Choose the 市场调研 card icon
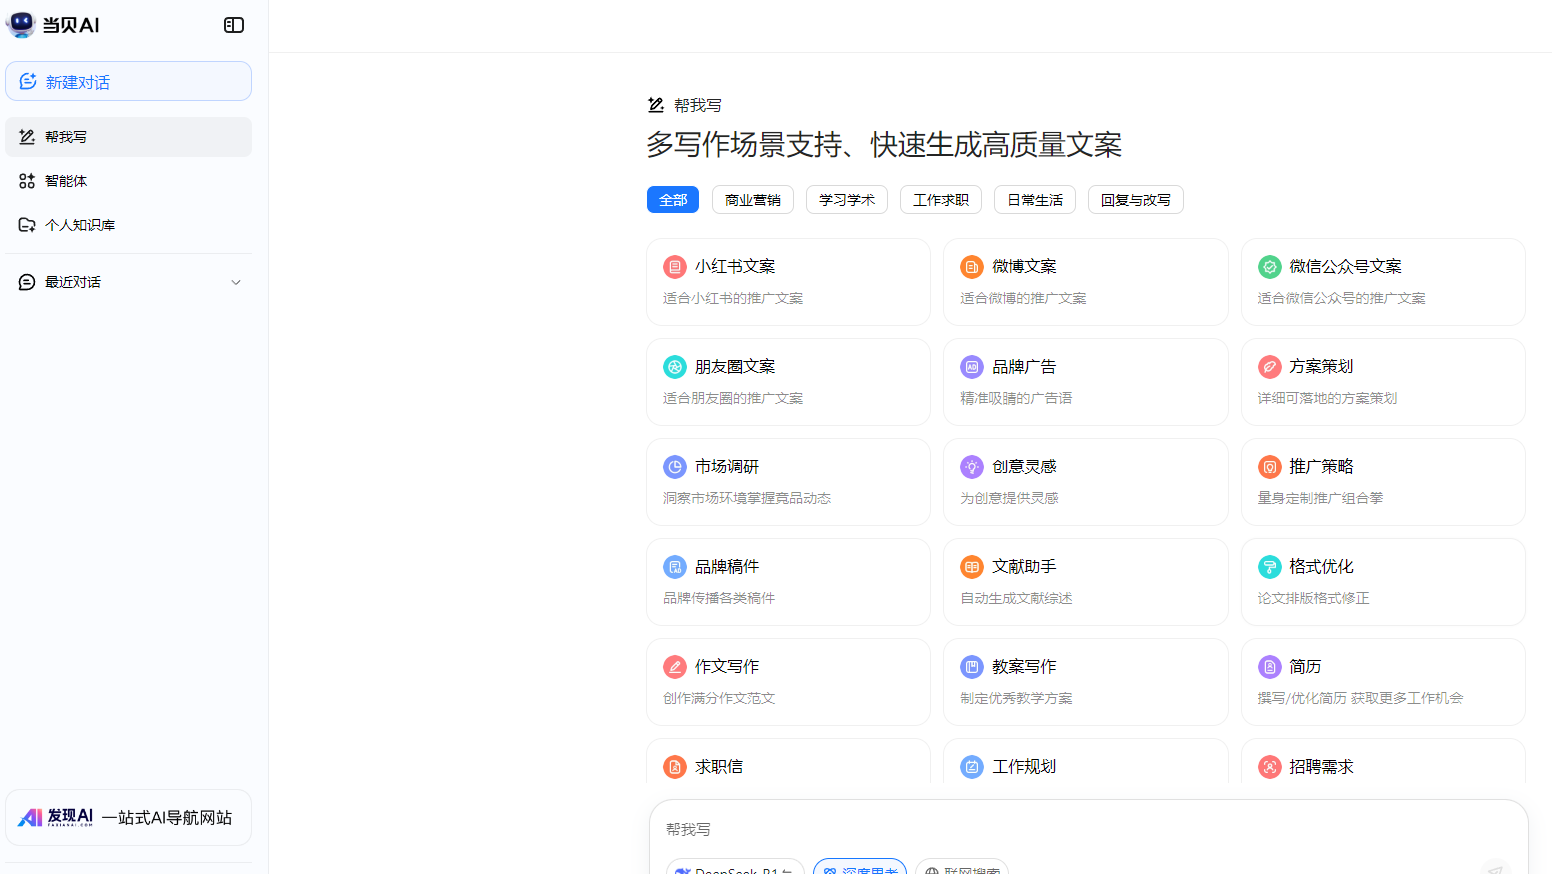The image size is (1552, 874). click(675, 467)
